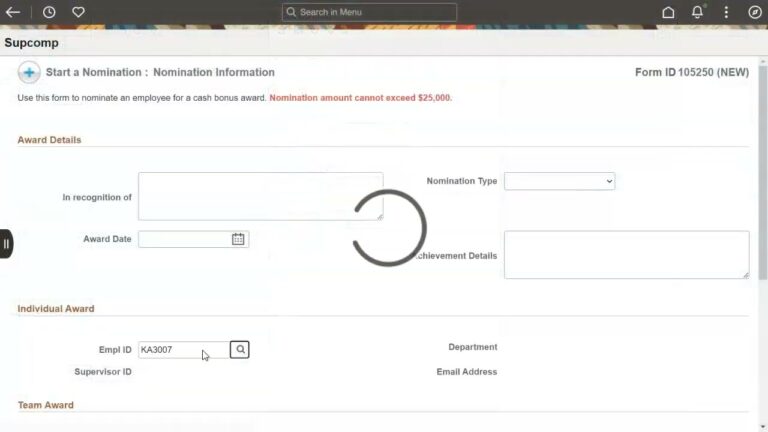Click the In recognition of text area
This screenshot has height=432, width=768.
tap(261, 196)
